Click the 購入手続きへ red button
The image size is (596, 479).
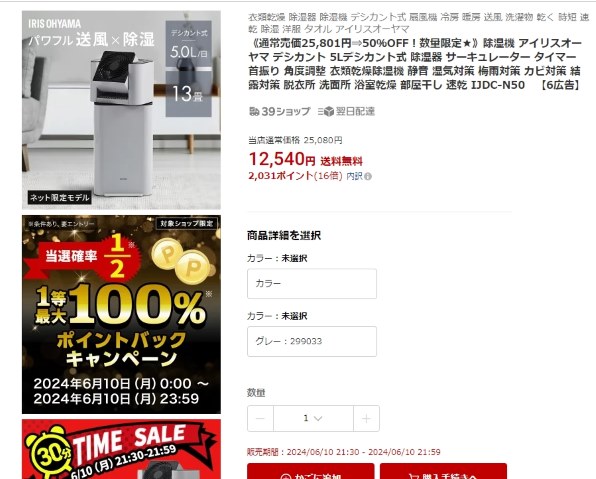443,471
